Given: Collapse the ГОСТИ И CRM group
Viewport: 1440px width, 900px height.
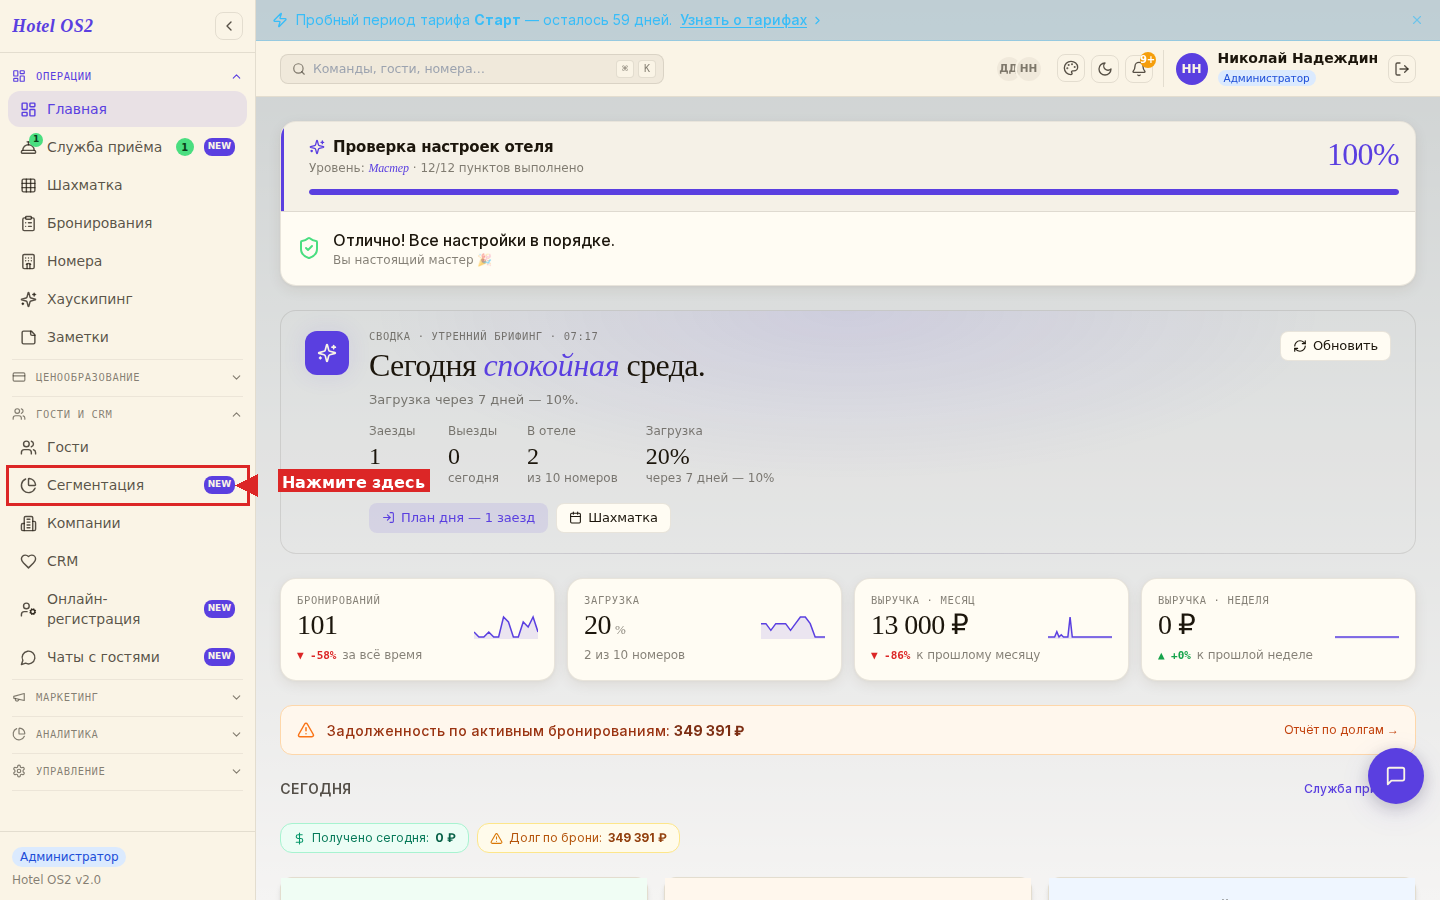Looking at the screenshot, I should click(127, 414).
